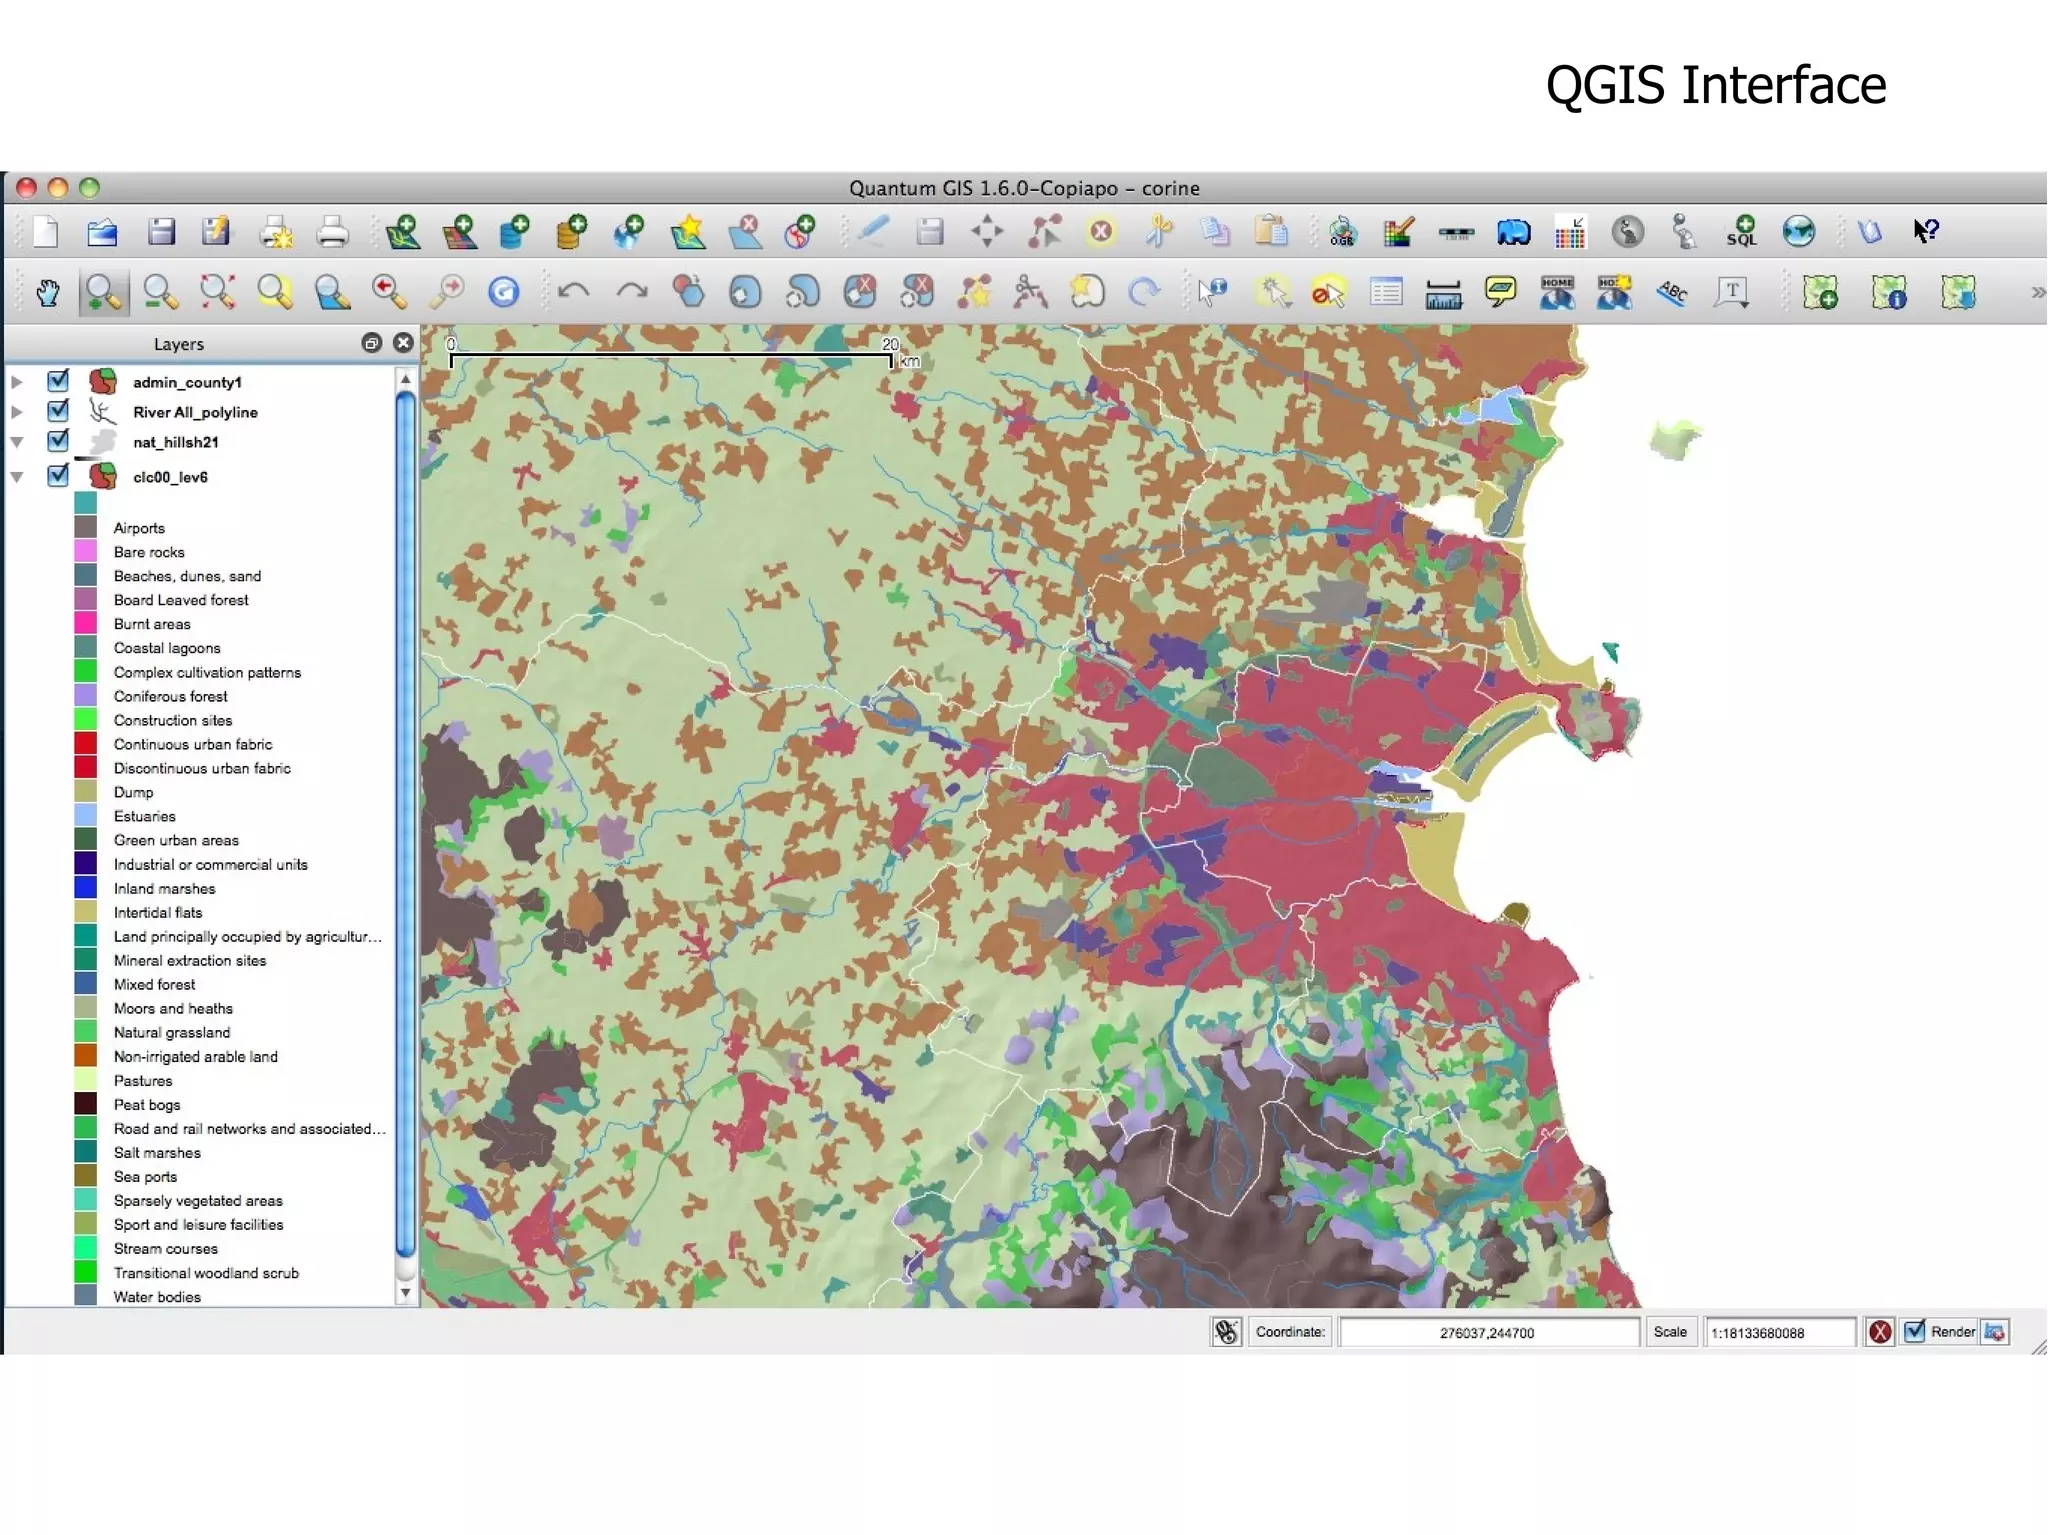The height and width of the screenshot is (1535, 2048).
Task: Click the Refresh map icon
Action: click(503, 292)
